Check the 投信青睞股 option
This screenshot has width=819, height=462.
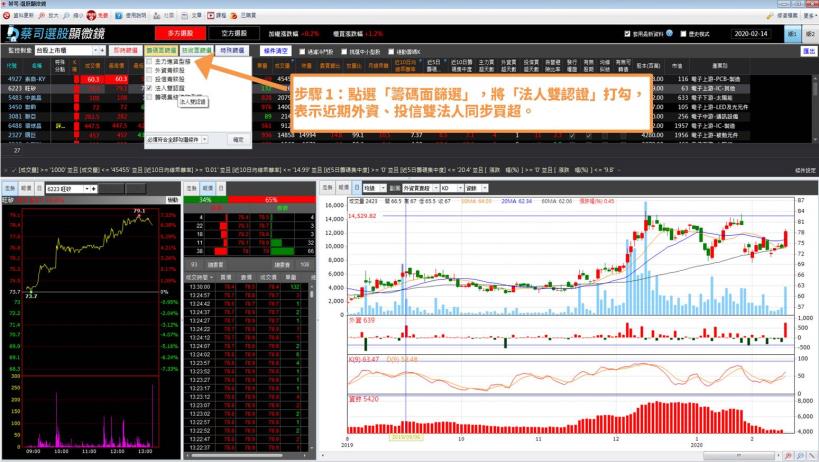(149, 79)
